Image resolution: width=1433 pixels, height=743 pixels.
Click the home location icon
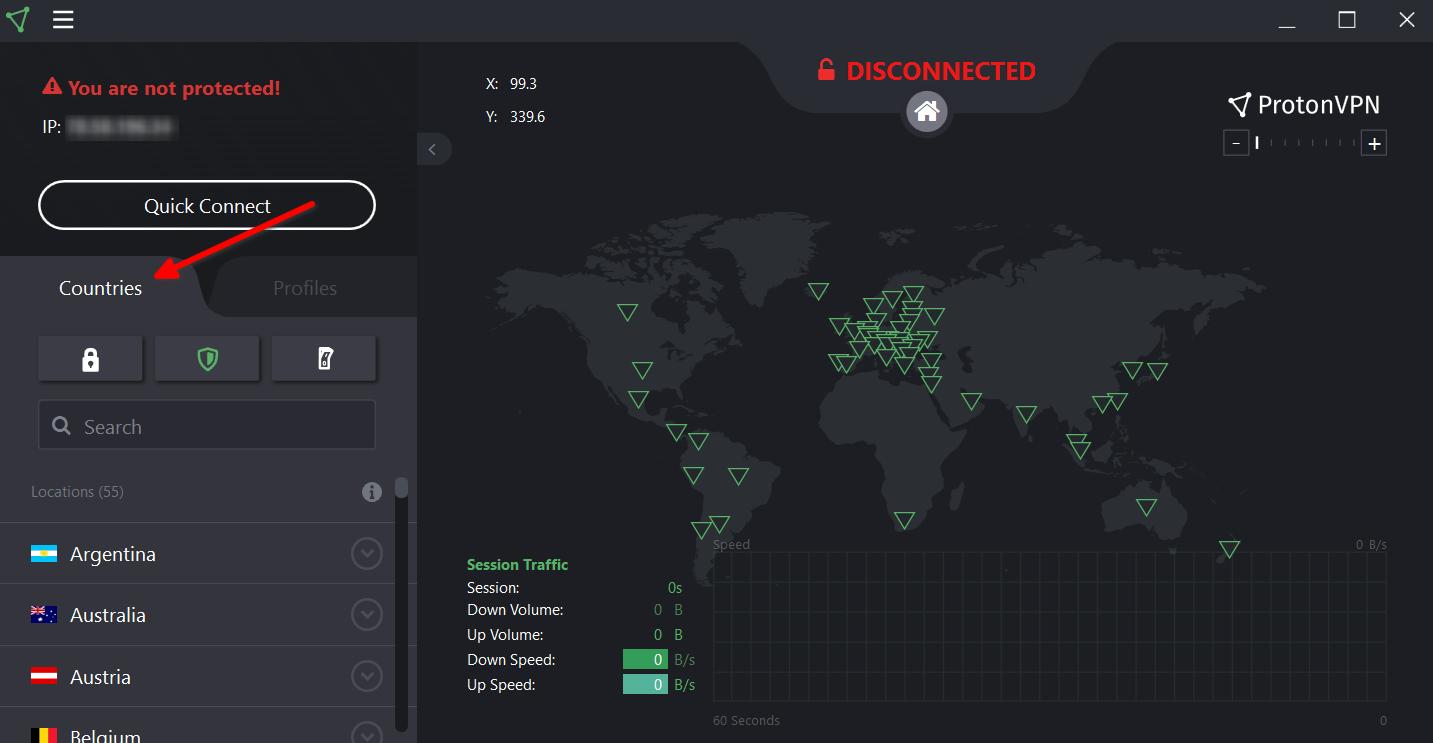coord(927,111)
